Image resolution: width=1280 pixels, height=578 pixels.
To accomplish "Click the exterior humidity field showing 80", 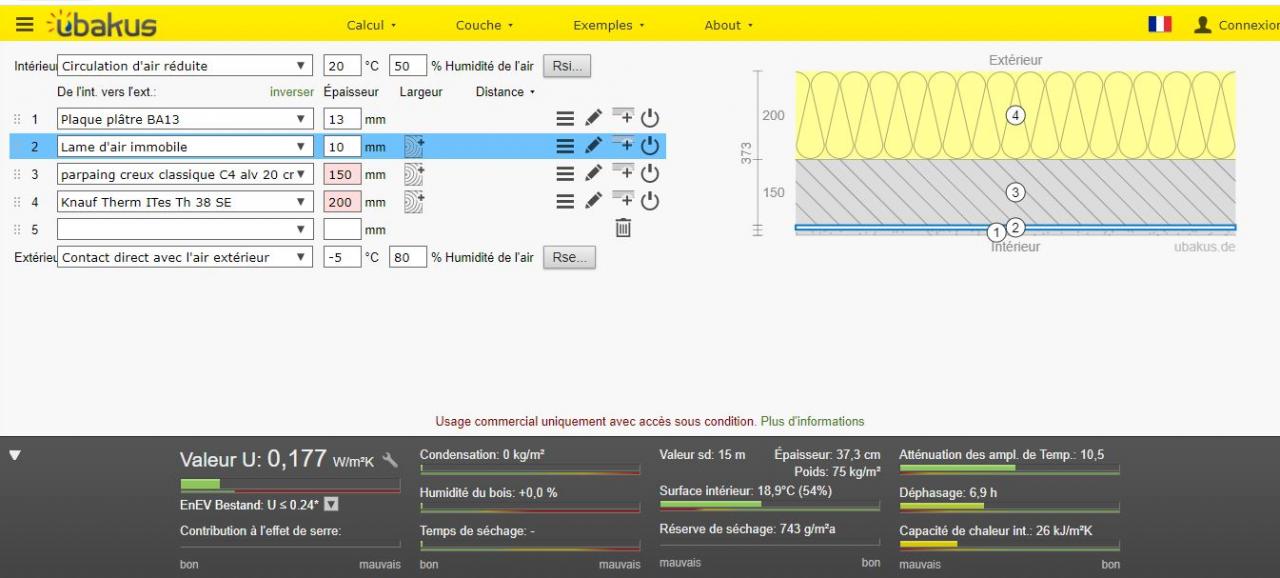I will pyautogui.click(x=407, y=257).
